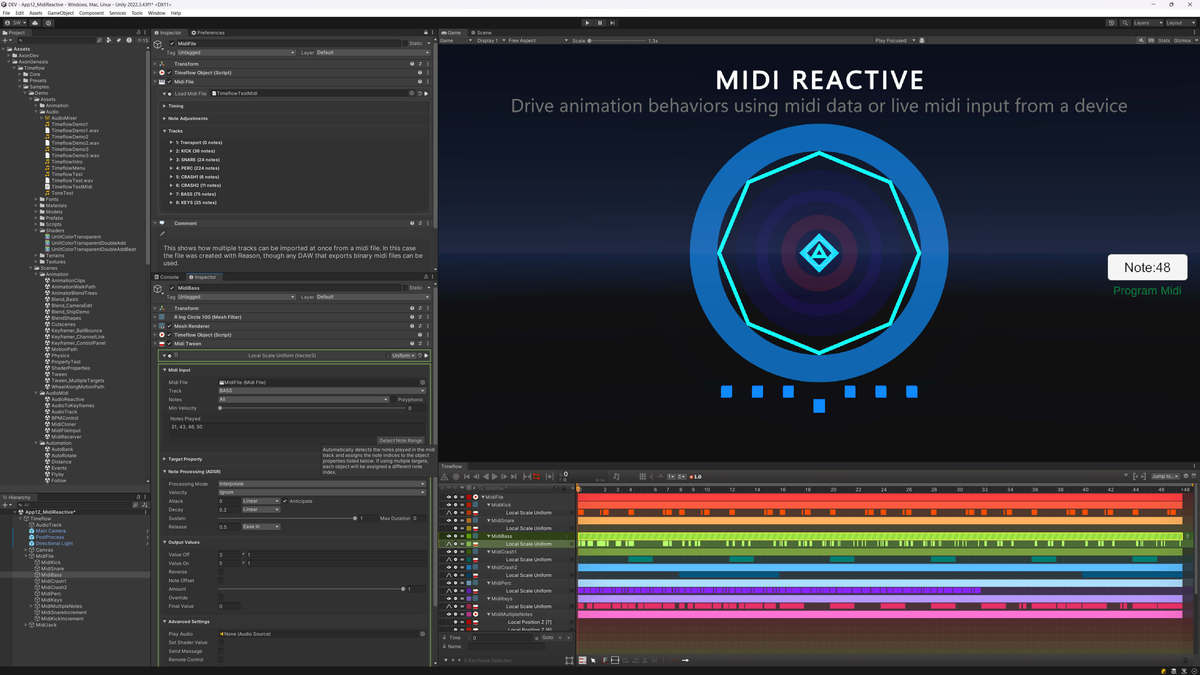
Task: Expand the Note Adjustments section
Action: pyautogui.click(x=165, y=118)
